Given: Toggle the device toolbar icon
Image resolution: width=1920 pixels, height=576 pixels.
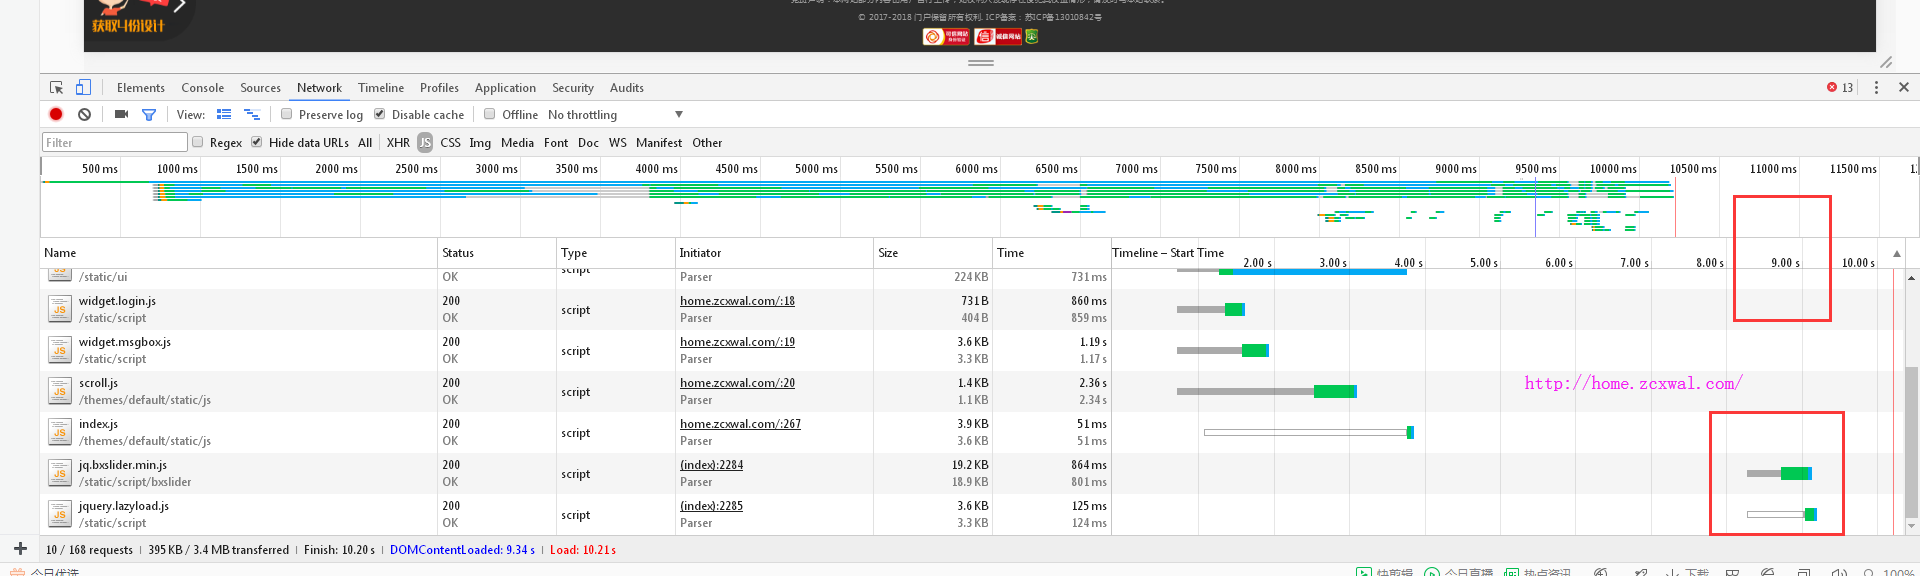Looking at the screenshot, I should click(83, 88).
